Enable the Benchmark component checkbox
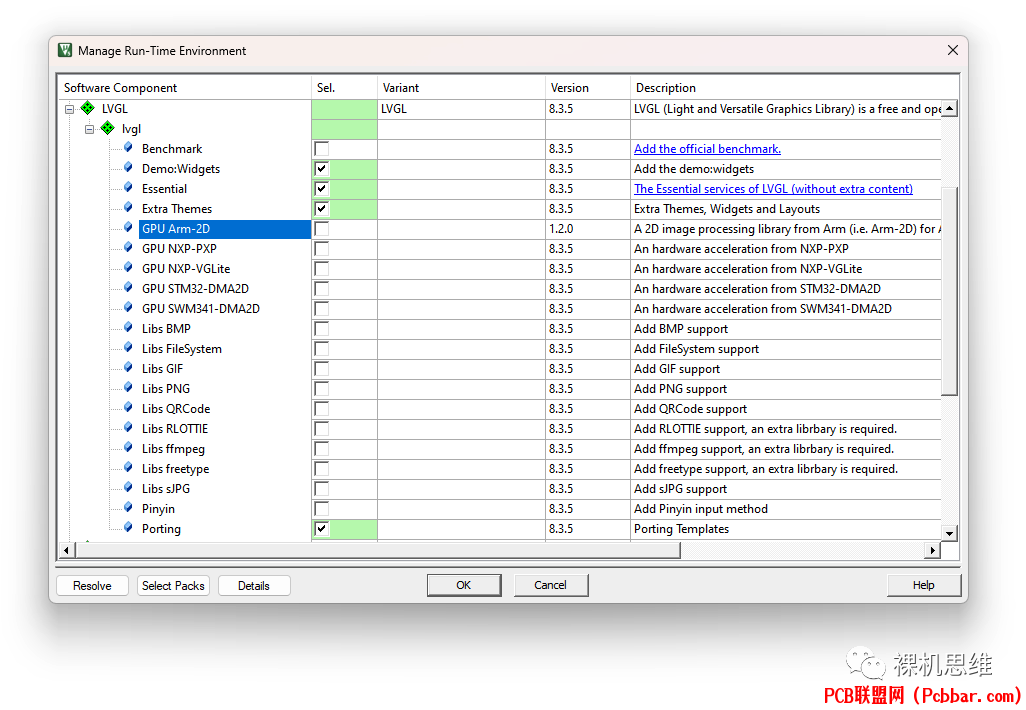The width and height of the screenshot is (1026, 710). coord(321,149)
